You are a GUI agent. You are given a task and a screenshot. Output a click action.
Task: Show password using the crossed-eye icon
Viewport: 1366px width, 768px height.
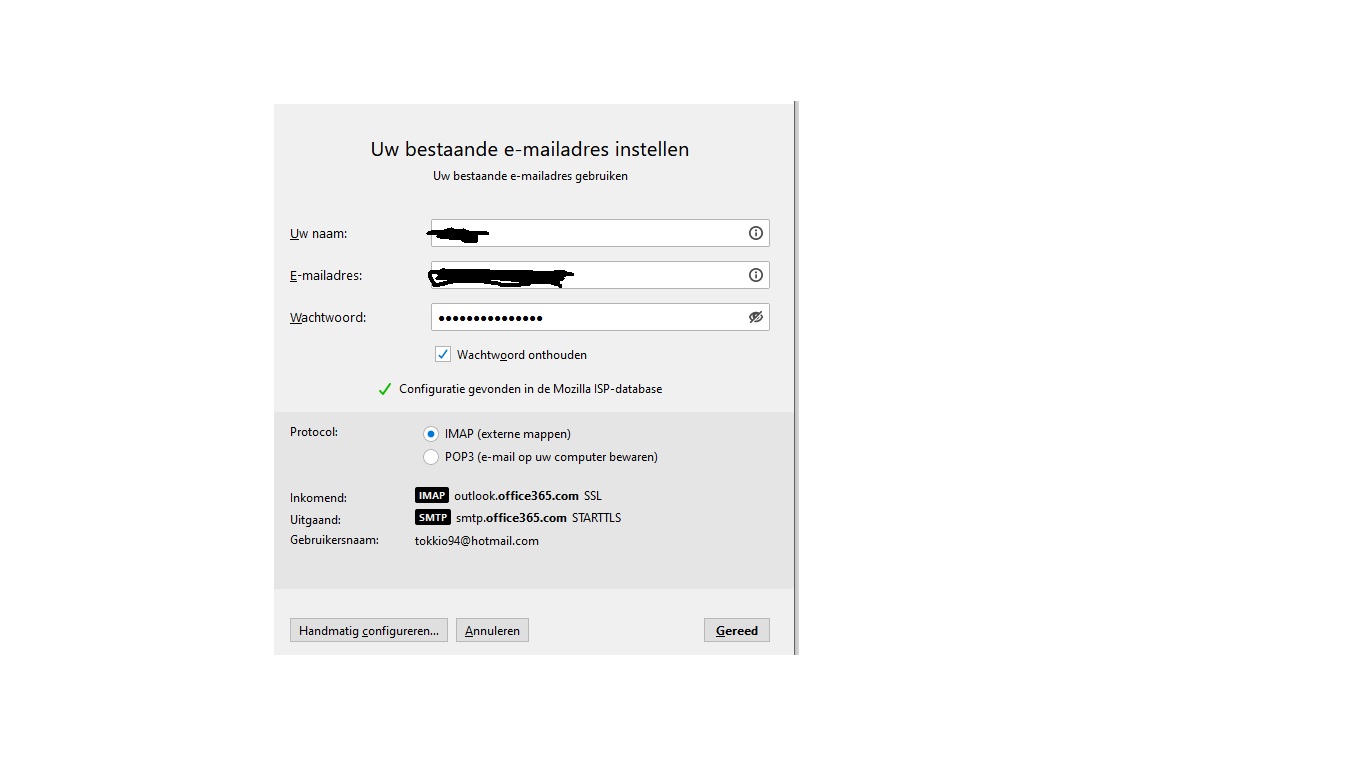(756, 317)
